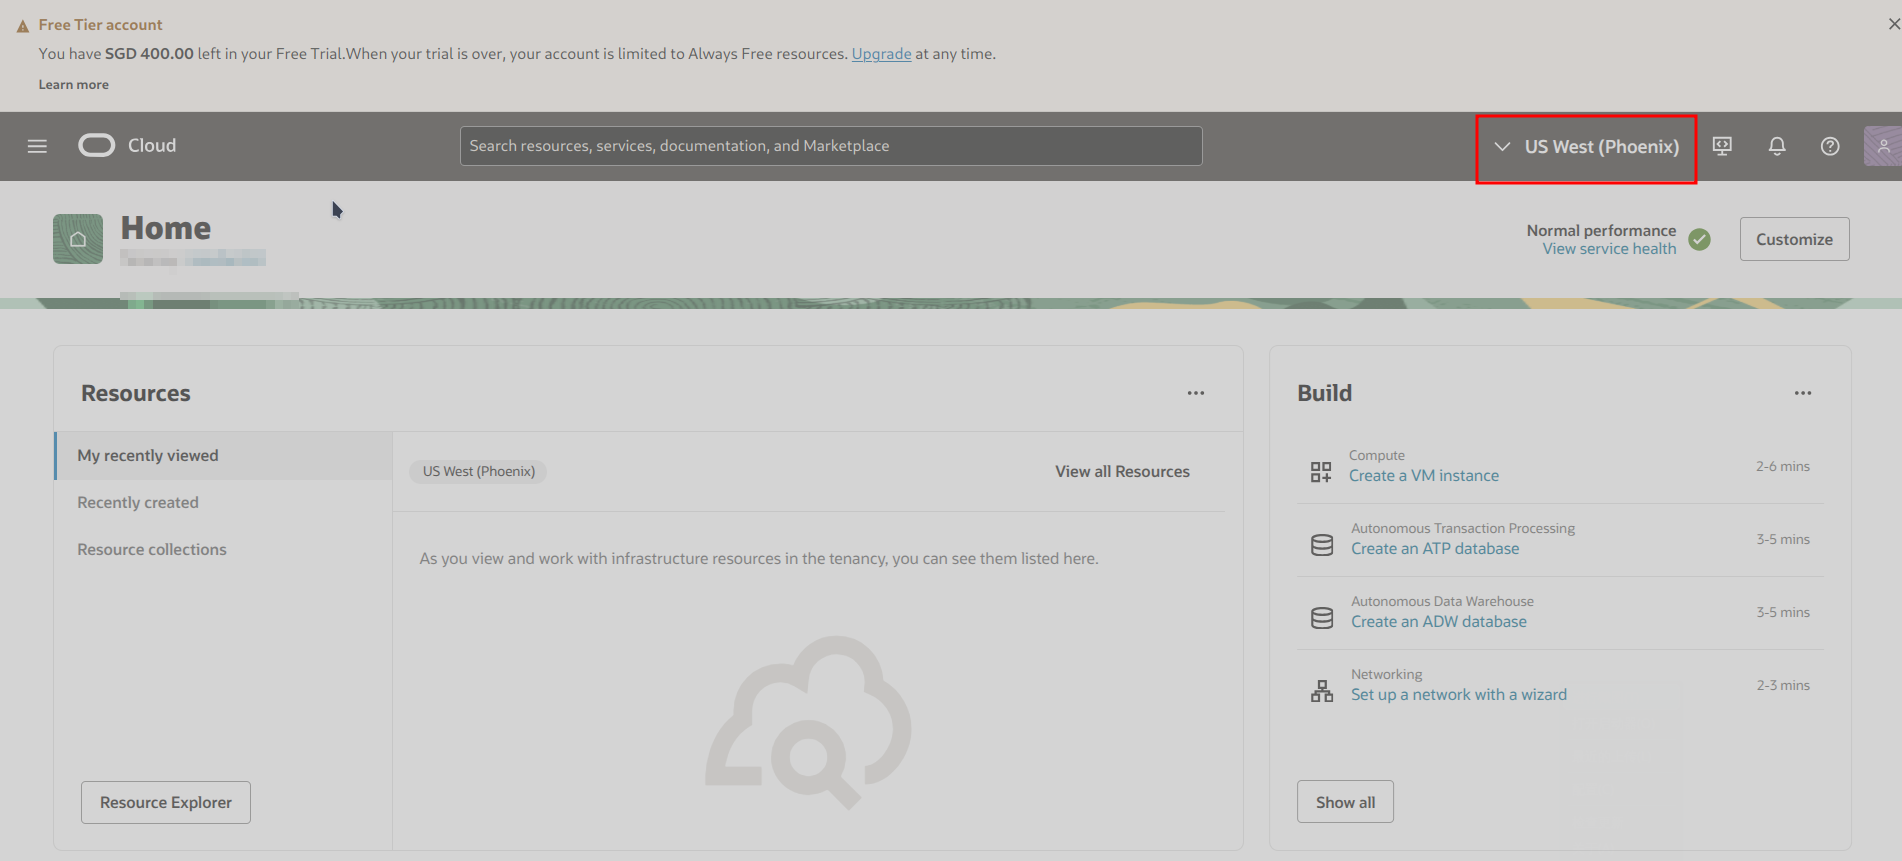Click the Normal performance status text

[x=1601, y=231]
